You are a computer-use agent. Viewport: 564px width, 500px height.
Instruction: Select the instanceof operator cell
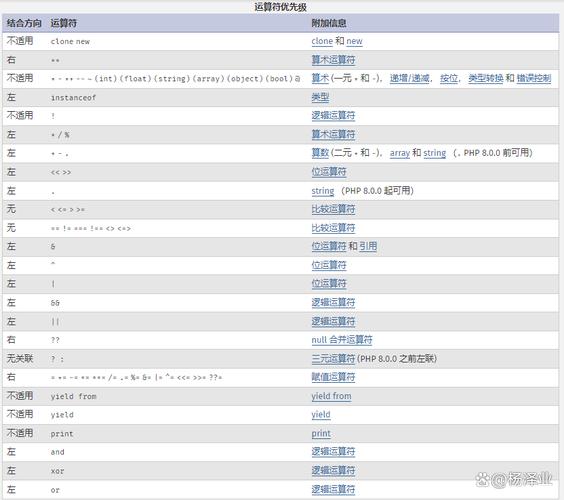click(73, 97)
